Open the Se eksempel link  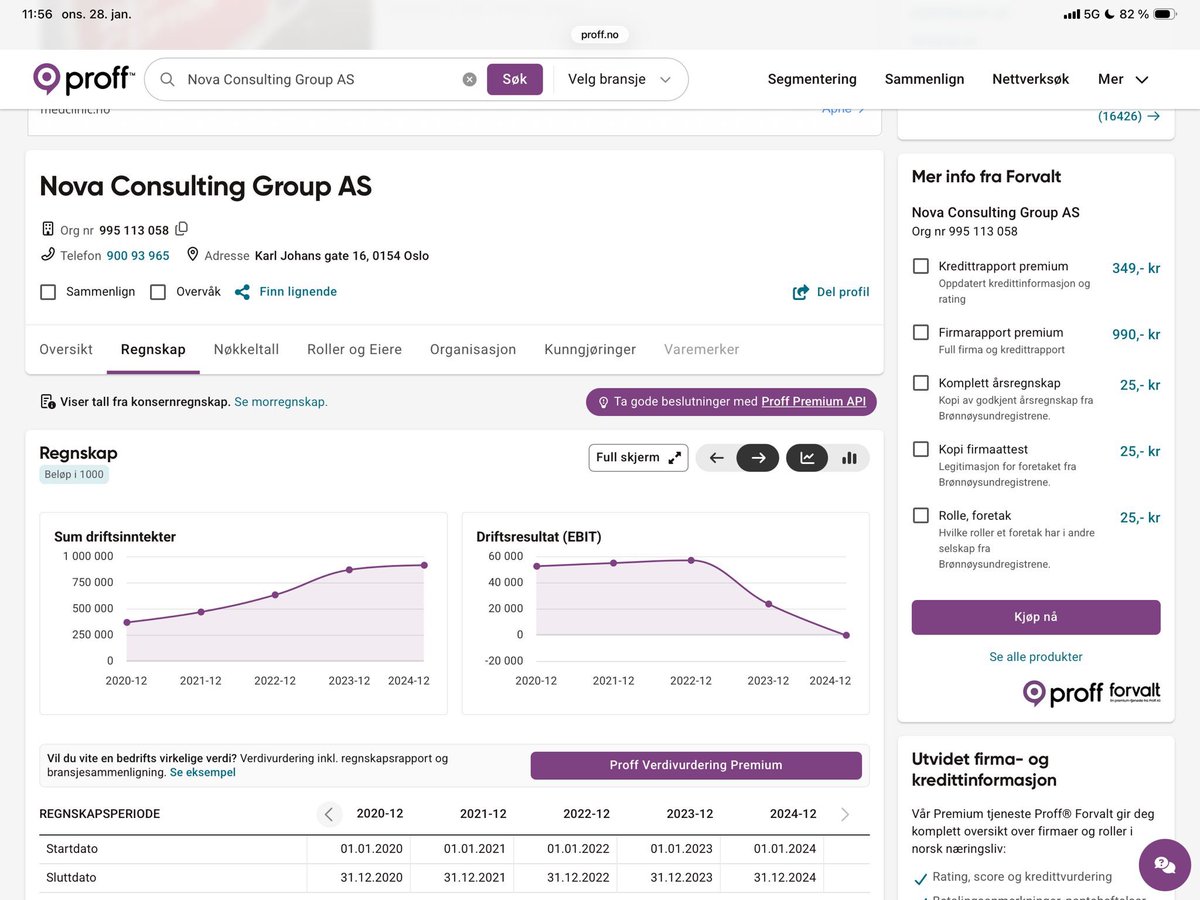tap(203, 773)
